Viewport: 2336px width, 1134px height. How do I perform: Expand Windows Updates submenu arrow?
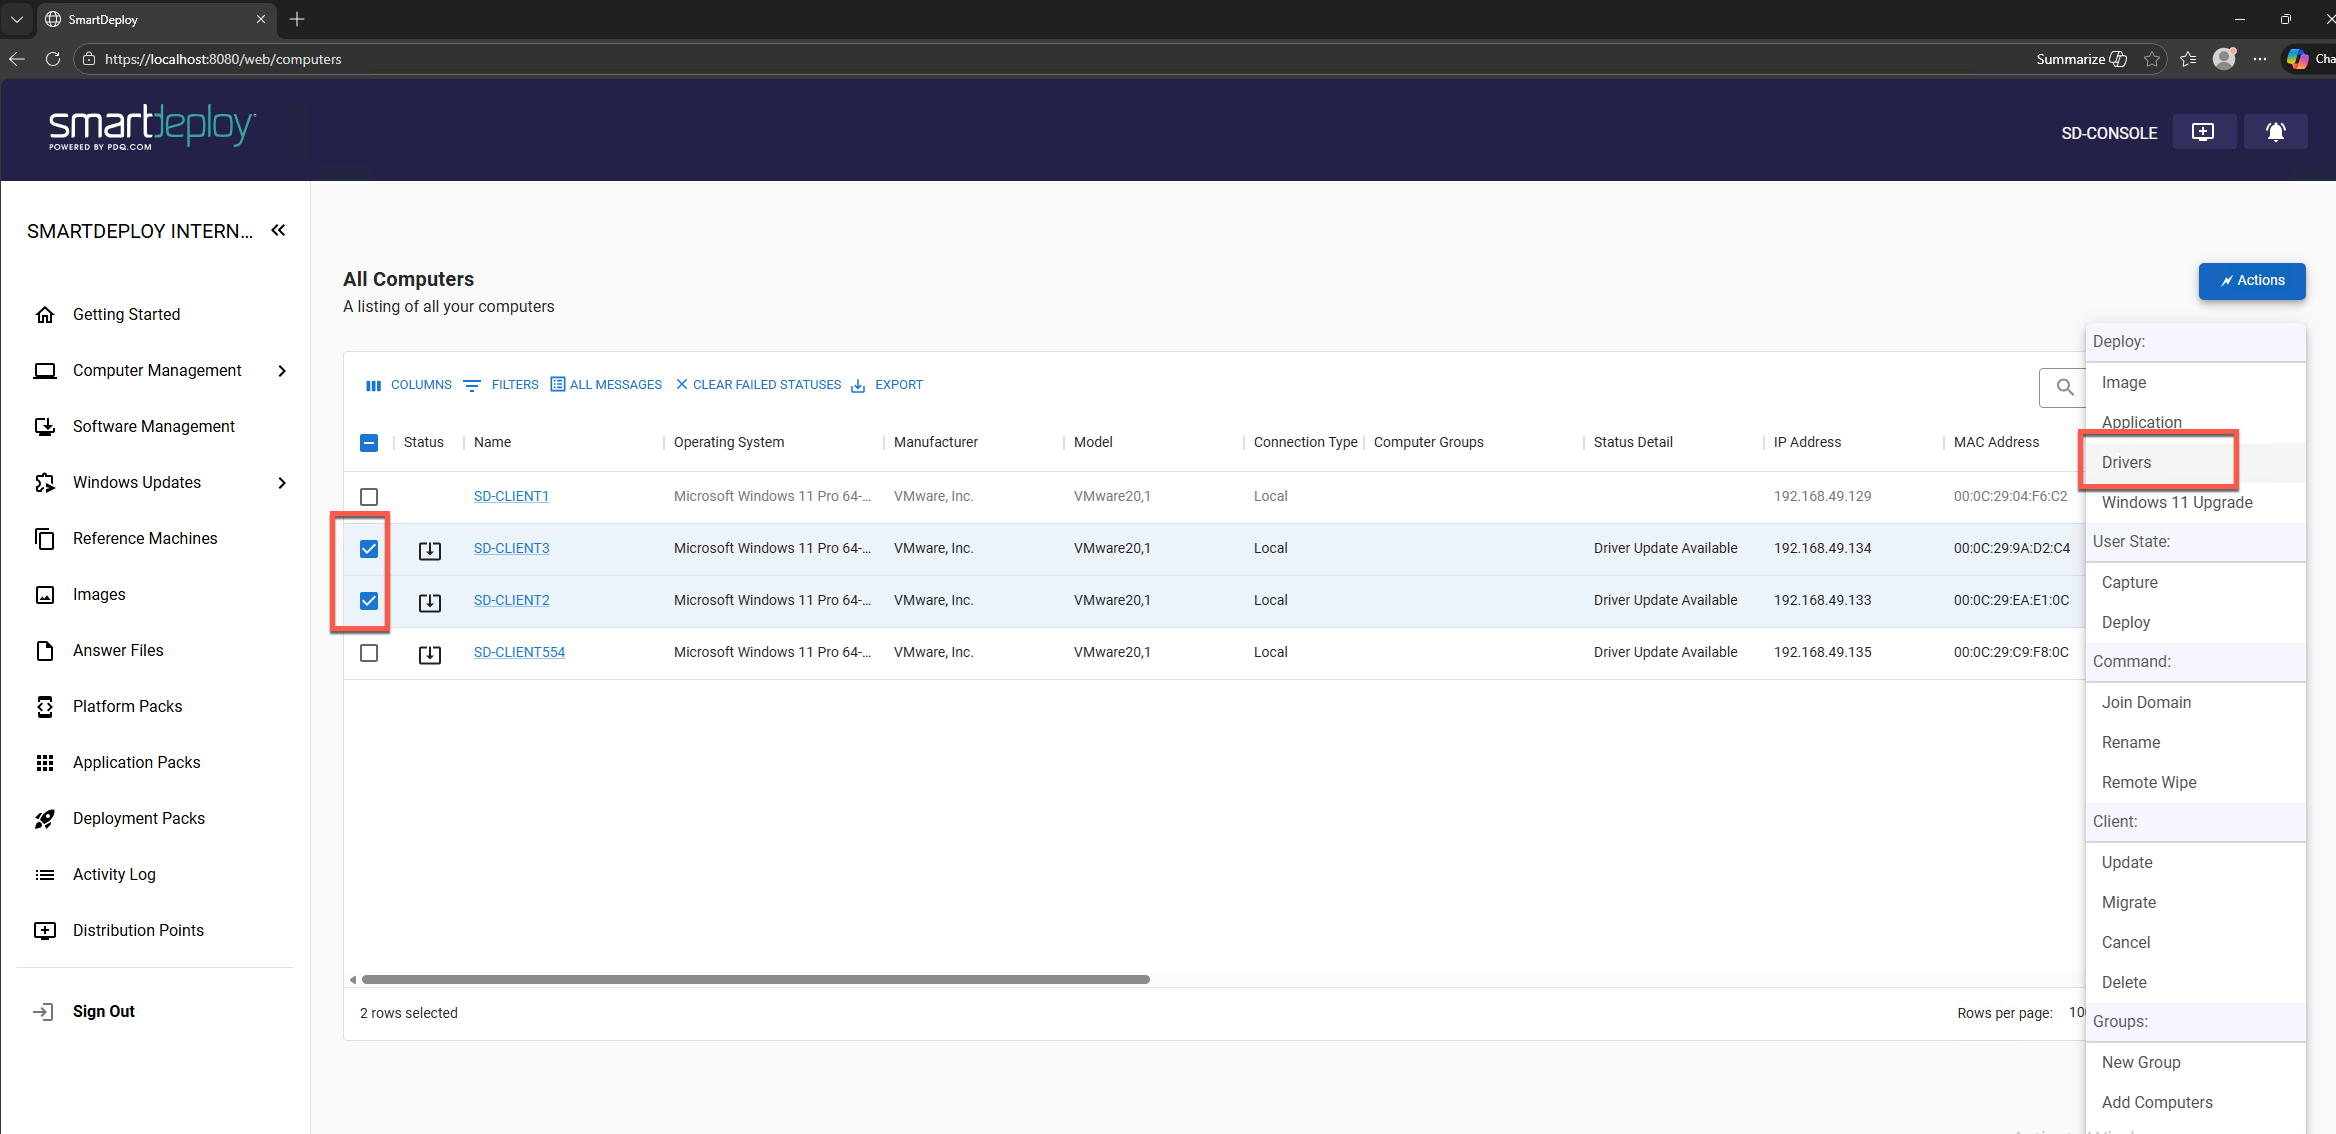[x=282, y=483]
